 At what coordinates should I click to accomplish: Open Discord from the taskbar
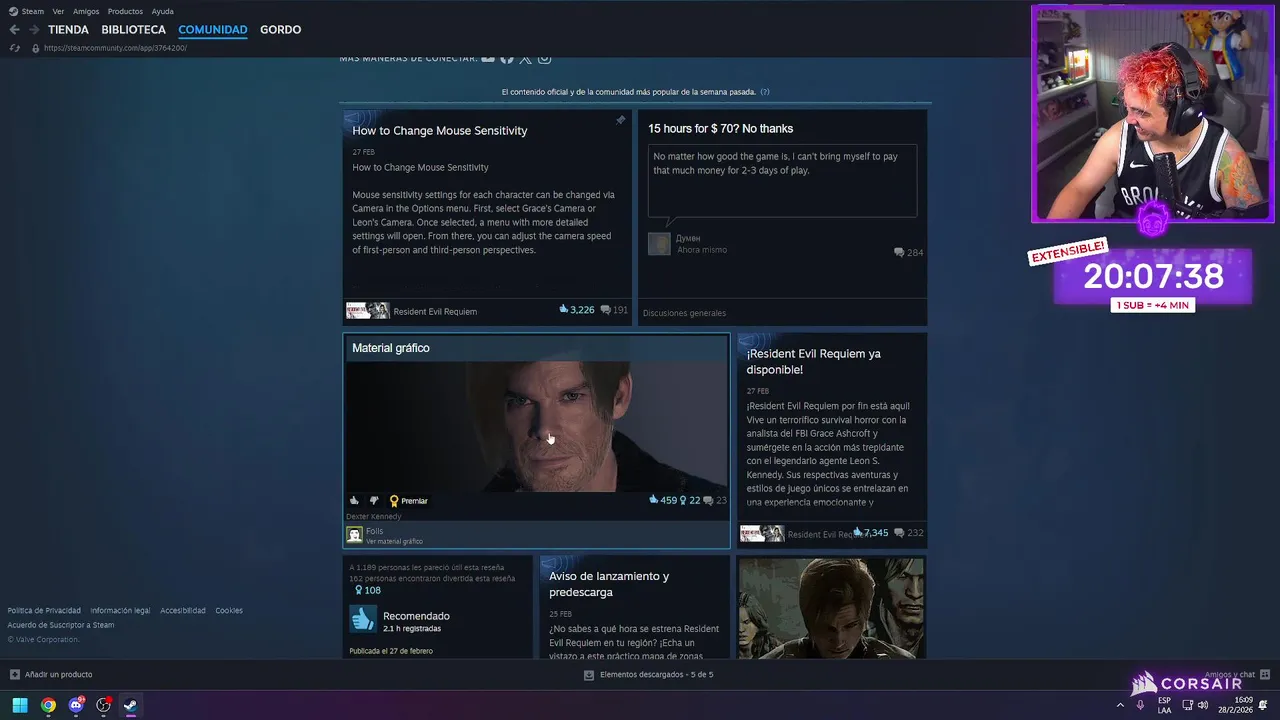click(x=76, y=705)
